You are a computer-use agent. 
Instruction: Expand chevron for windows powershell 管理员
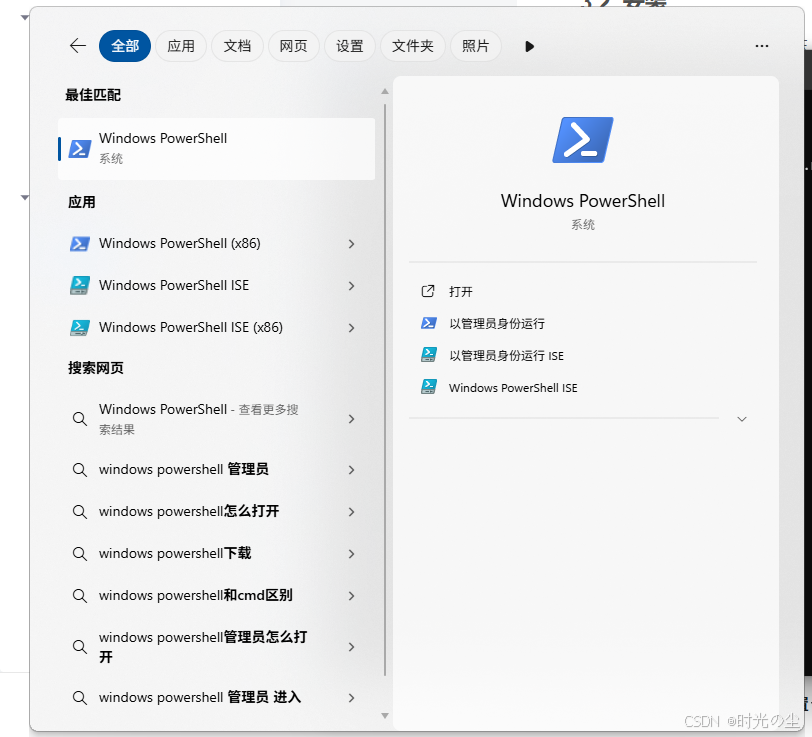352,470
